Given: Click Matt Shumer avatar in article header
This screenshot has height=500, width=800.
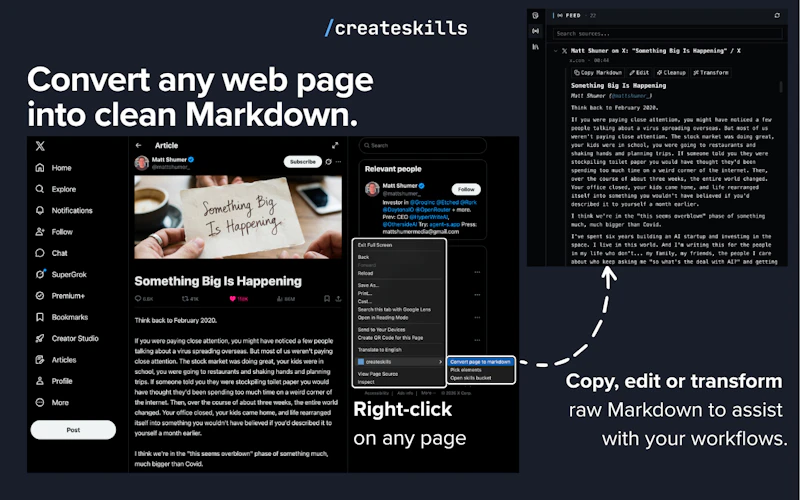Looking at the screenshot, I should pyautogui.click(x=141, y=162).
